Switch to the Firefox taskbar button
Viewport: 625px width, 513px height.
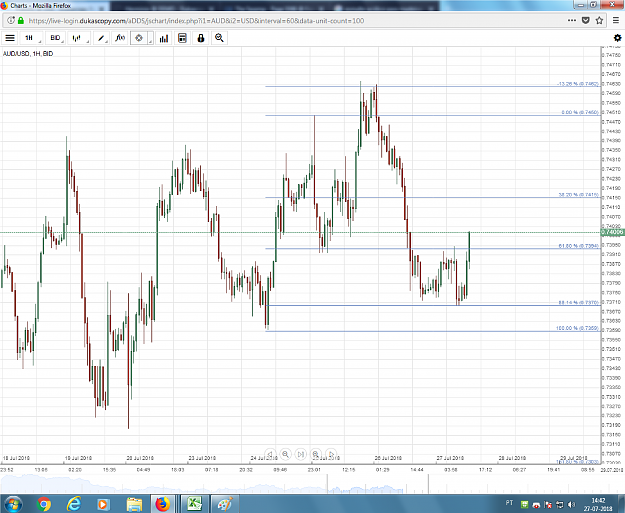click(x=163, y=504)
